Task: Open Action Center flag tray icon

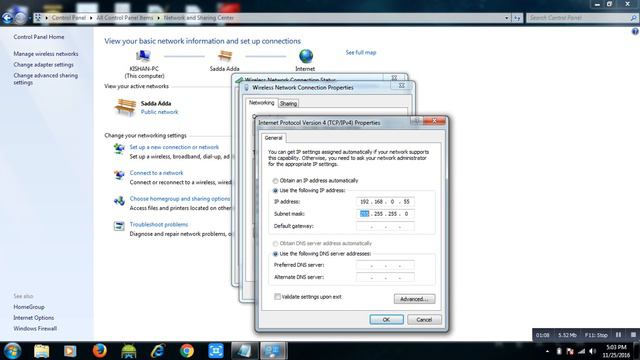Action: point(570,351)
